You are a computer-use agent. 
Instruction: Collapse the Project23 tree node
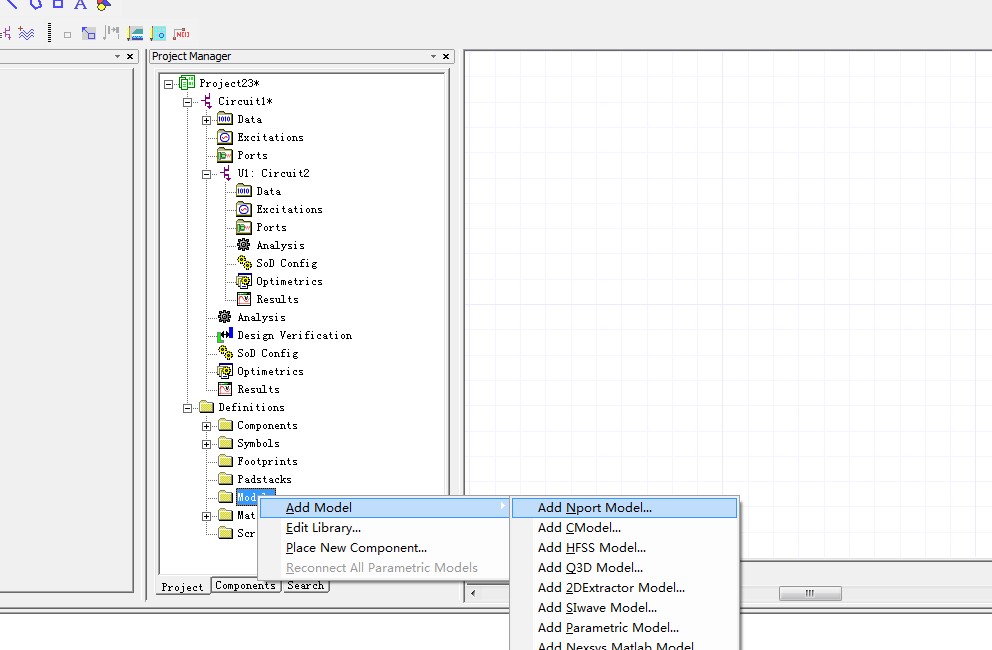tap(168, 84)
